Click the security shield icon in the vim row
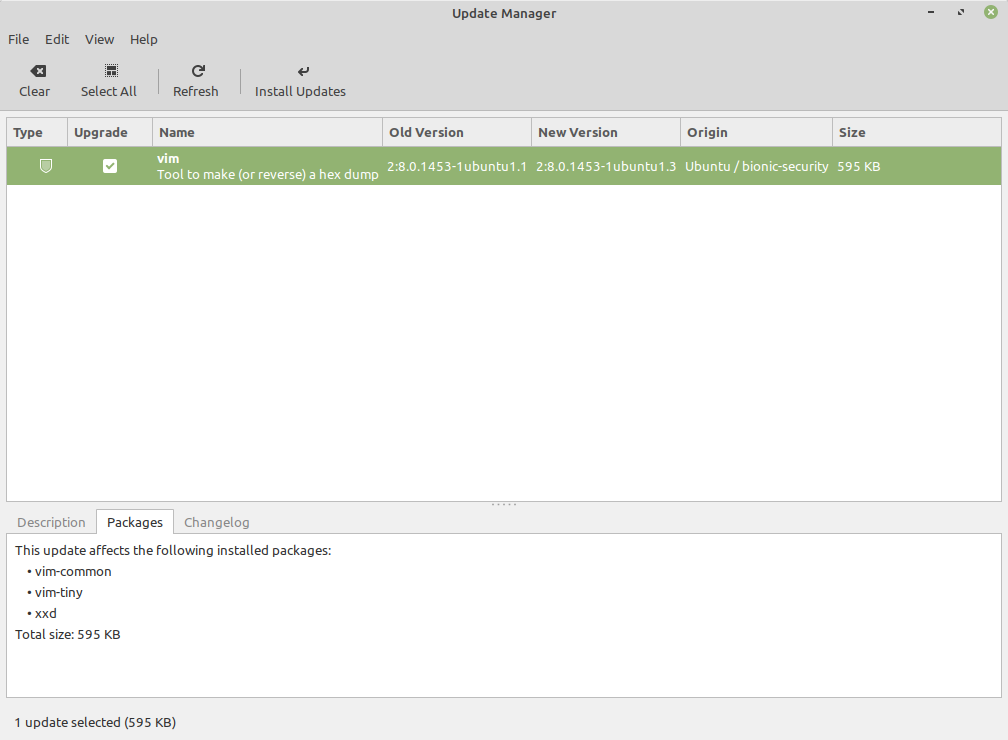This screenshot has width=1008, height=740. point(46,166)
